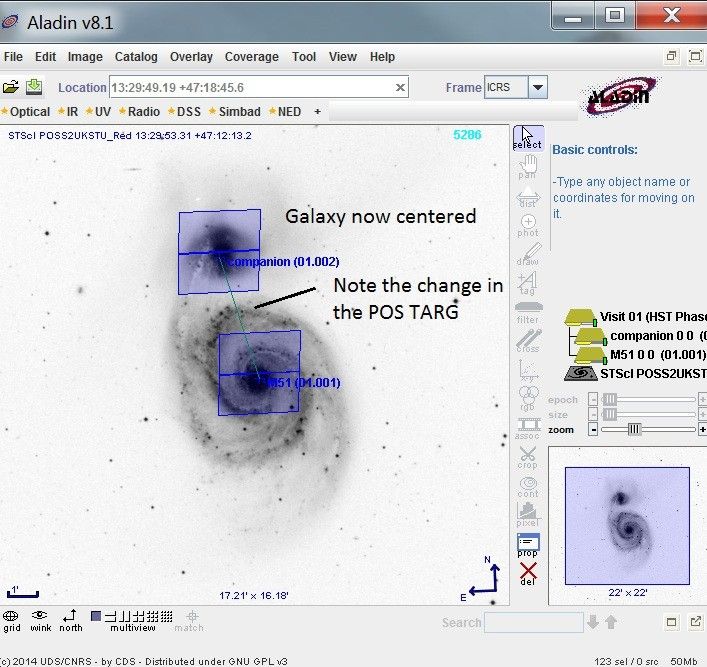Toggle the wink eye button
Viewport: 707px width, 667px height.
pyautogui.click(x=40, y=621)
